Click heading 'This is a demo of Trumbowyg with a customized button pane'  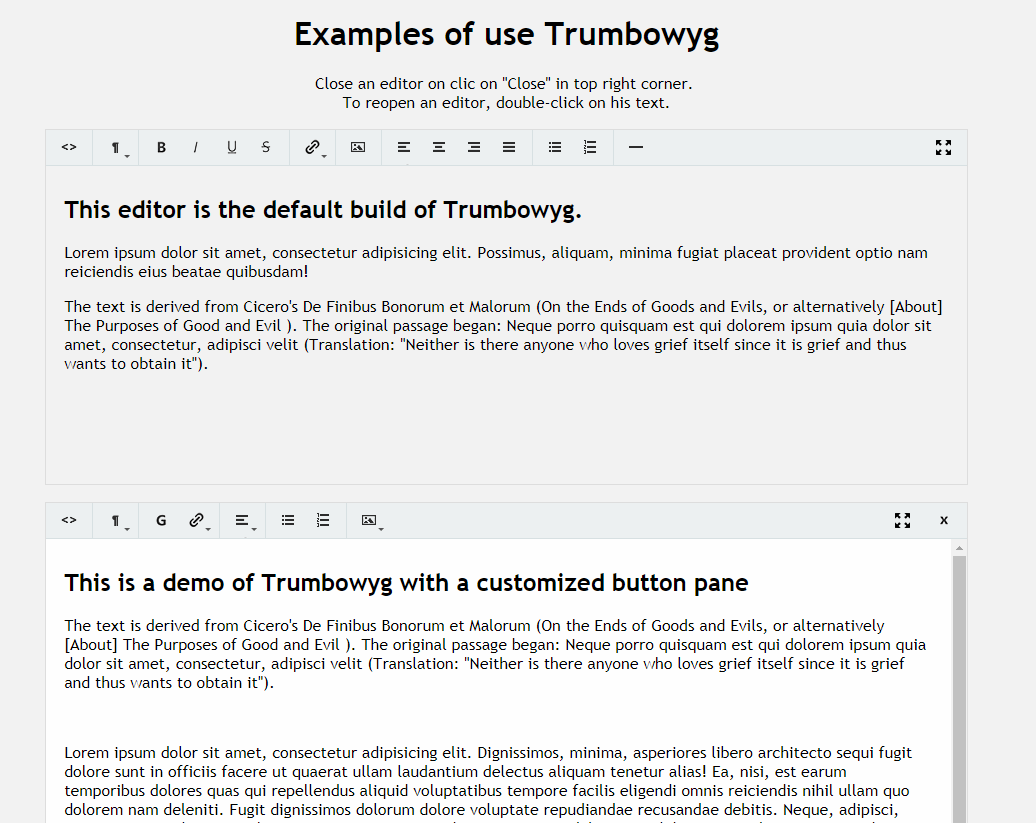[x=406, y=583]
